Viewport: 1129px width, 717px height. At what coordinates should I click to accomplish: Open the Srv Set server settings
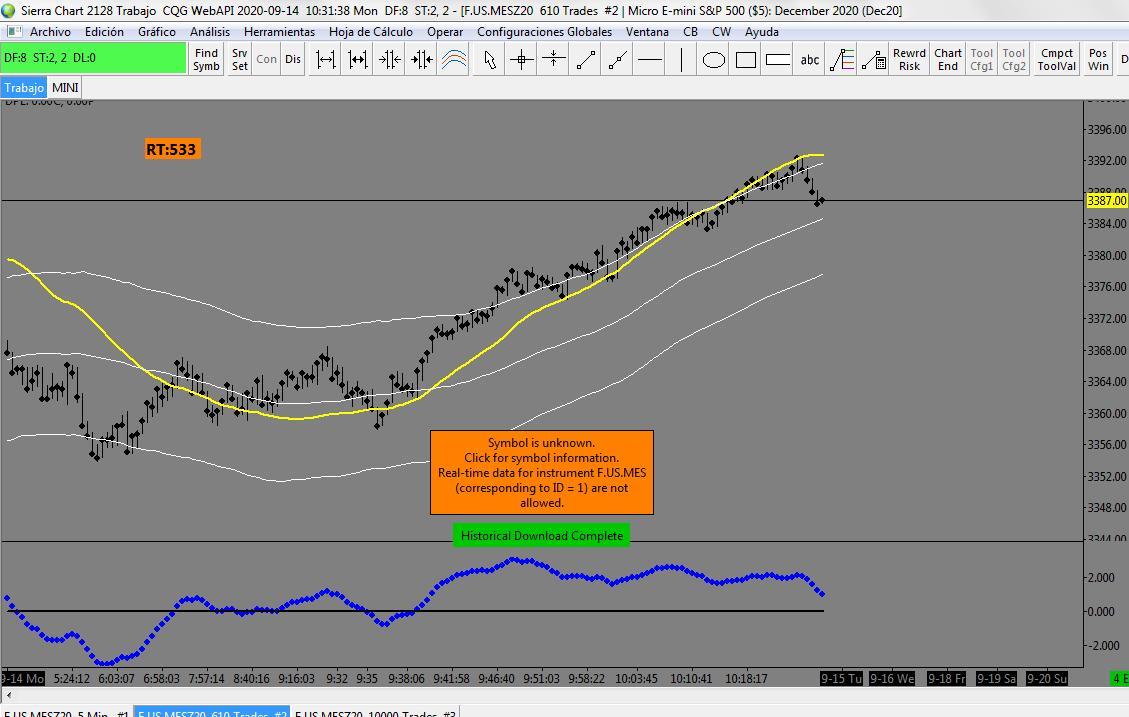(240, 59)
